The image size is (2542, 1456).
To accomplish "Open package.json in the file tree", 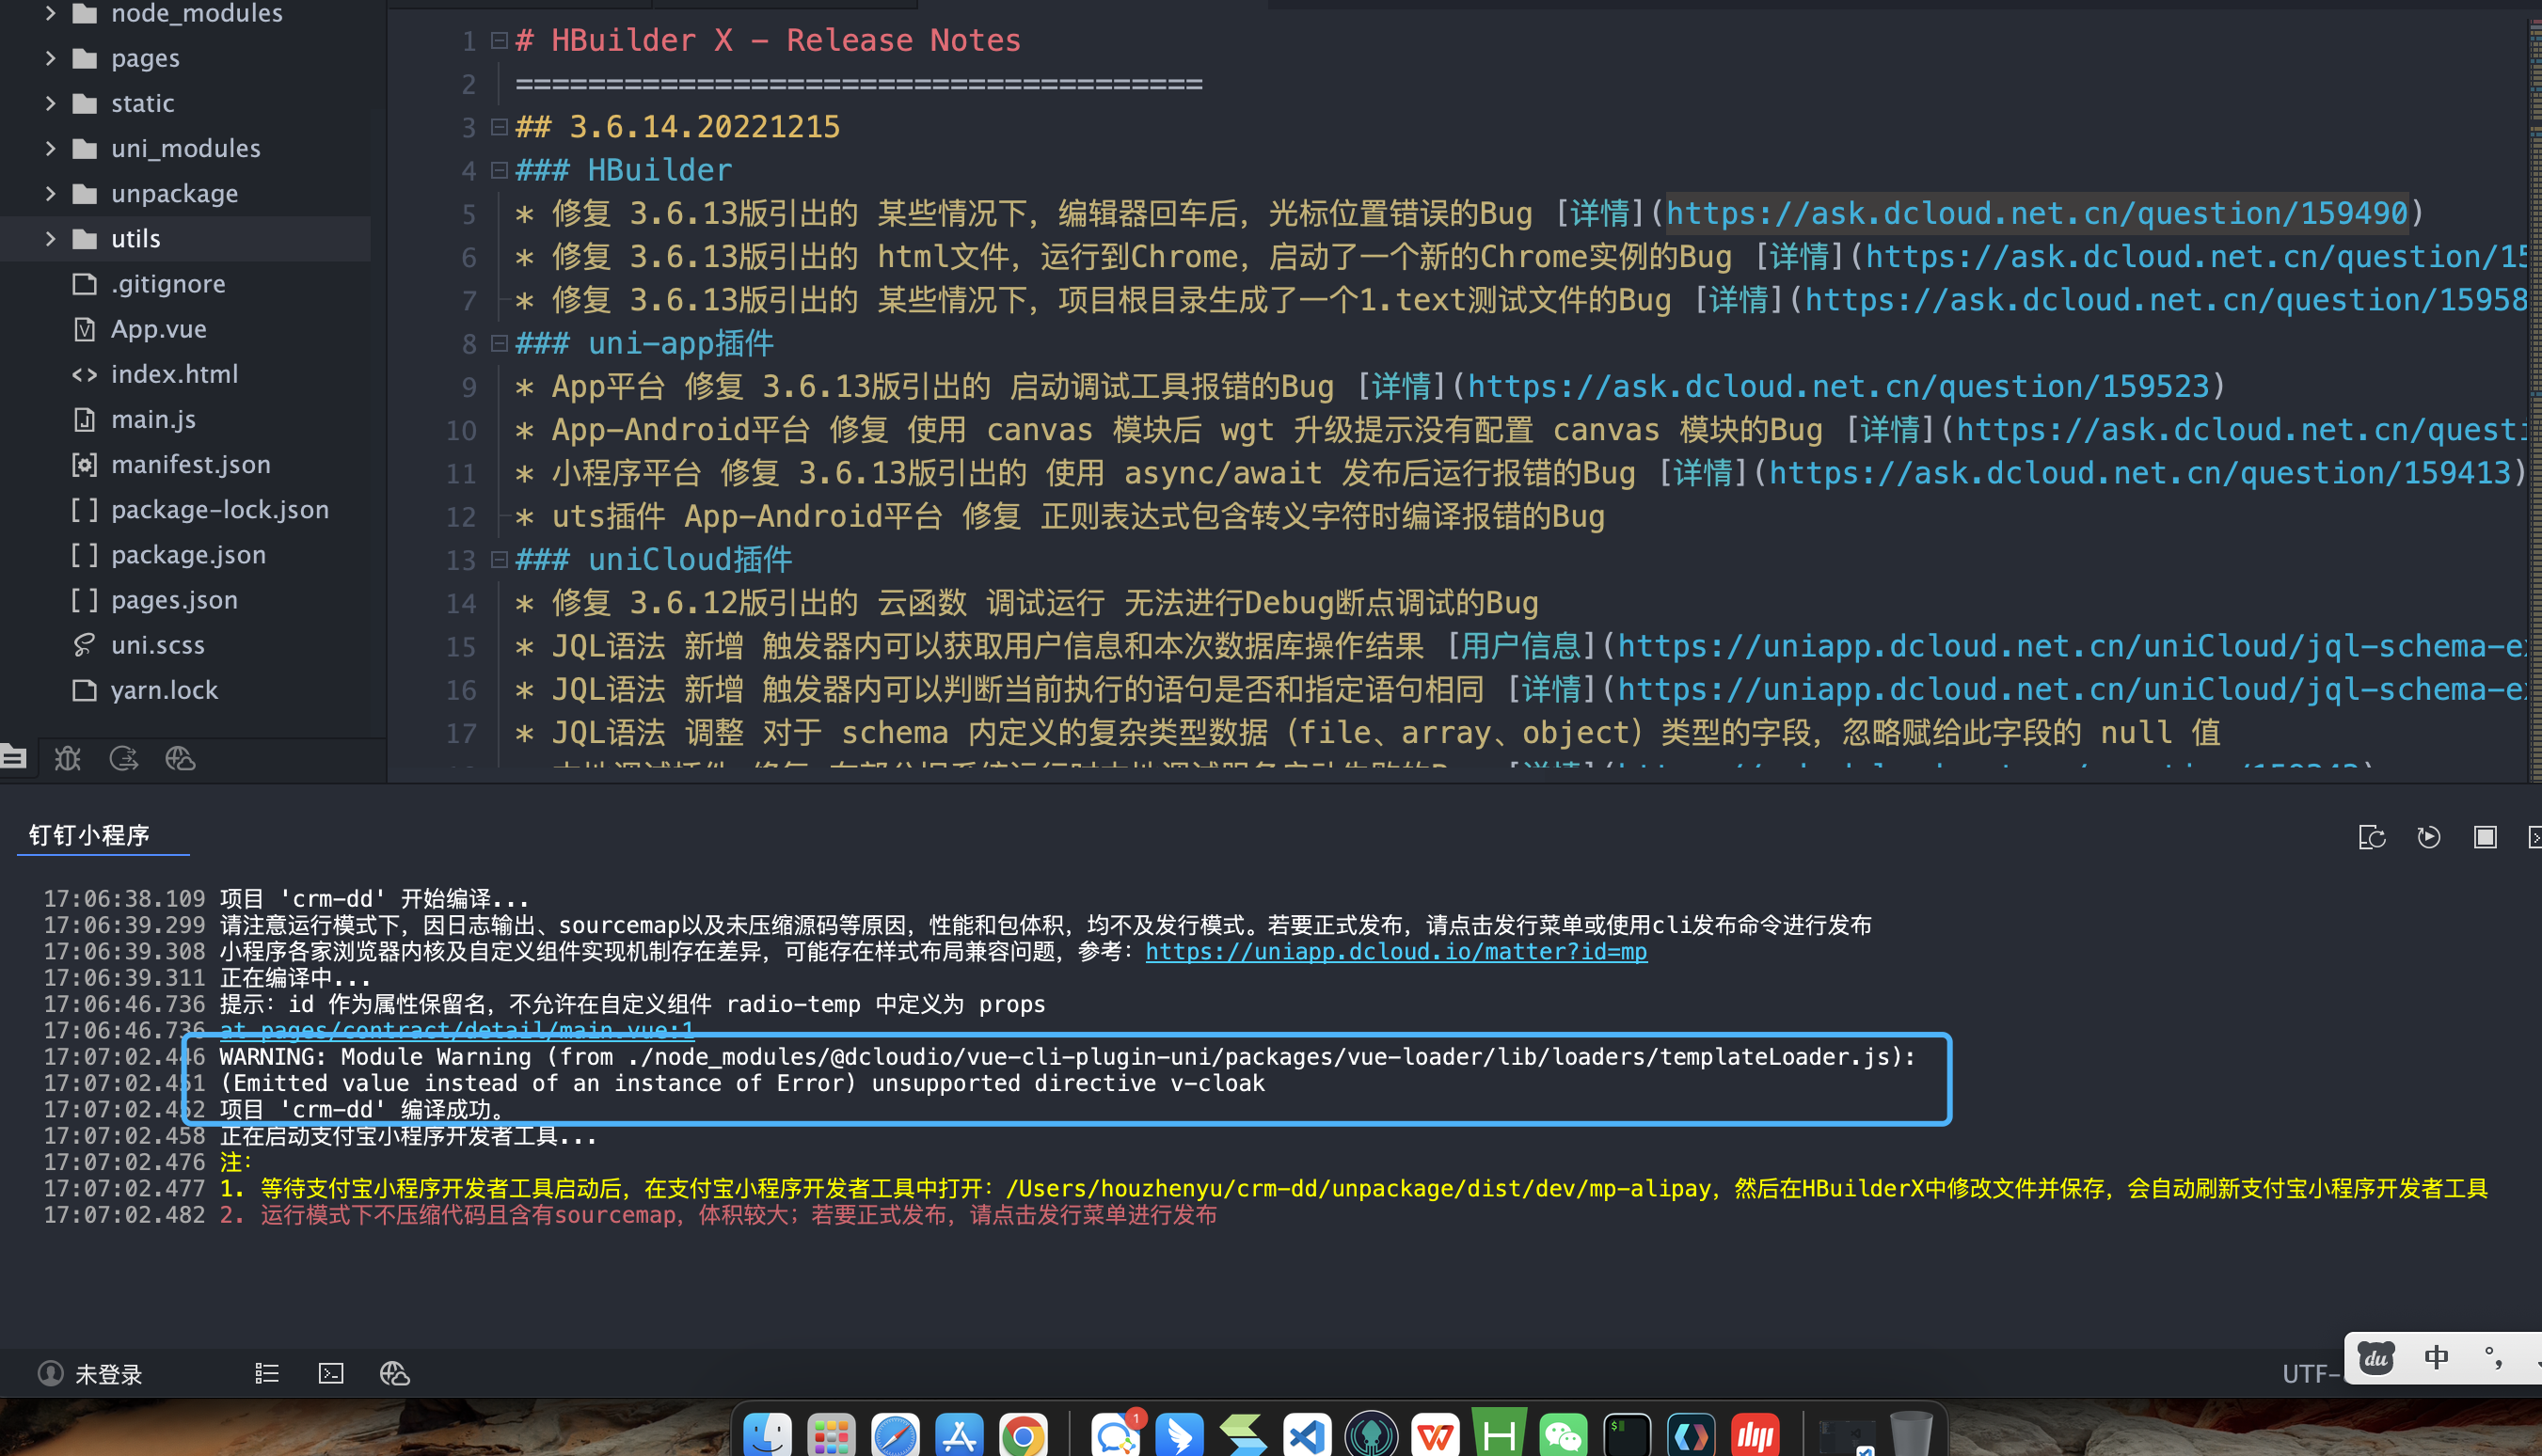I will (x=189, y=554).
